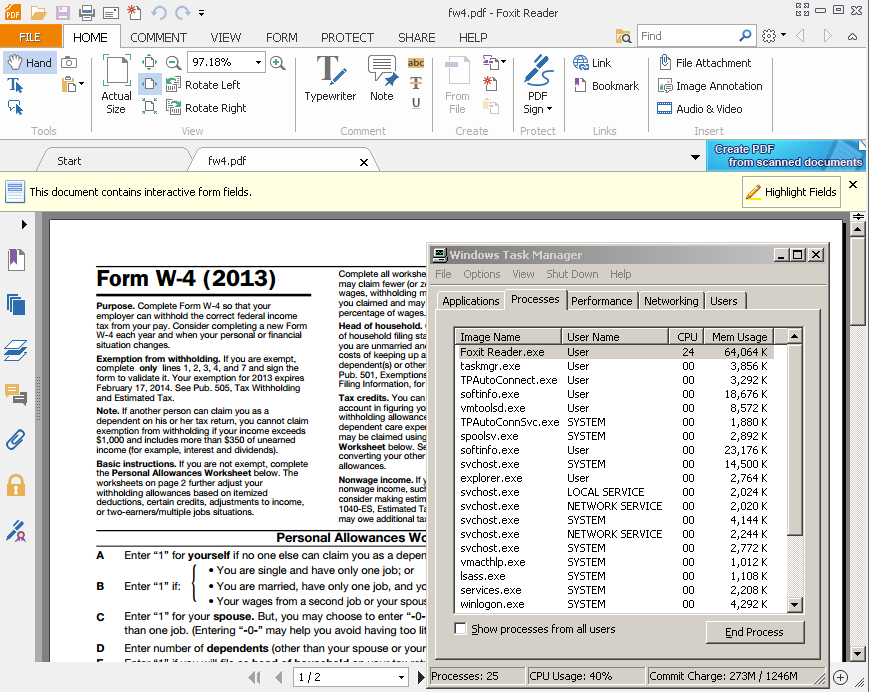The height and width of the screenshot is (692, 869).
Task: Open the Layers side panel
Action: click(16, 350)
